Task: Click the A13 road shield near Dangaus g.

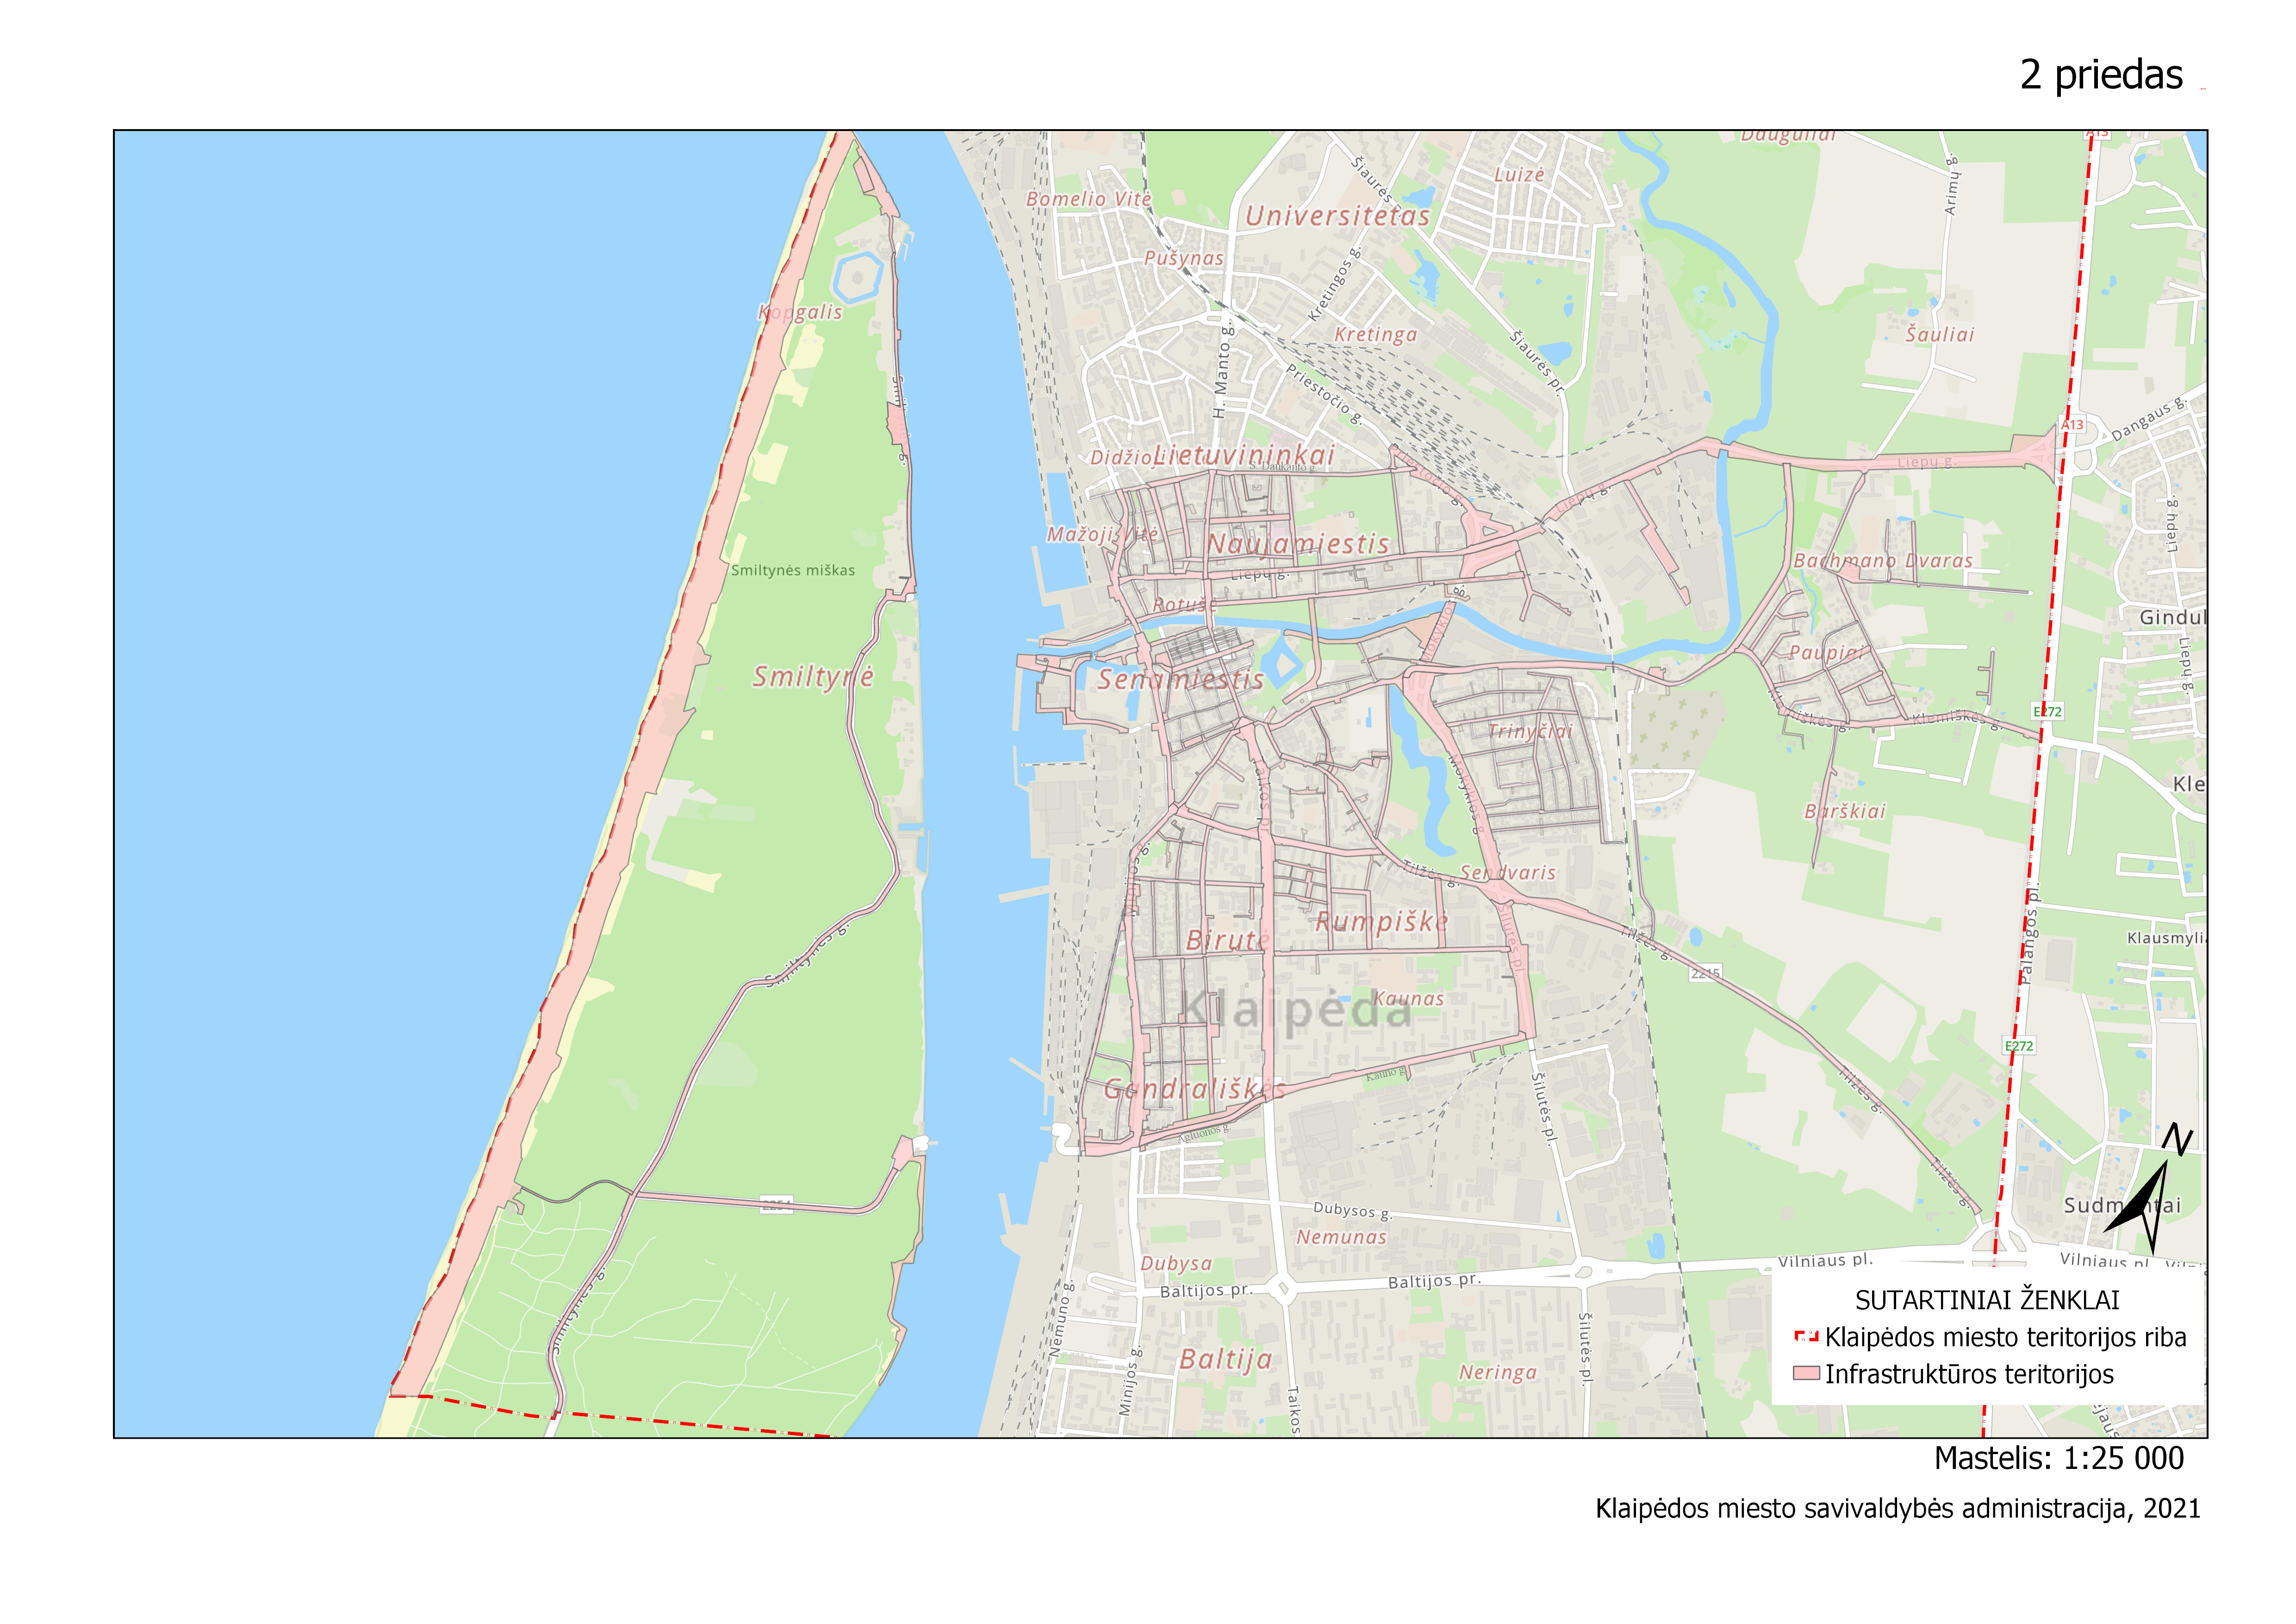Action: pyautogui.click(x=2072, y=425)
